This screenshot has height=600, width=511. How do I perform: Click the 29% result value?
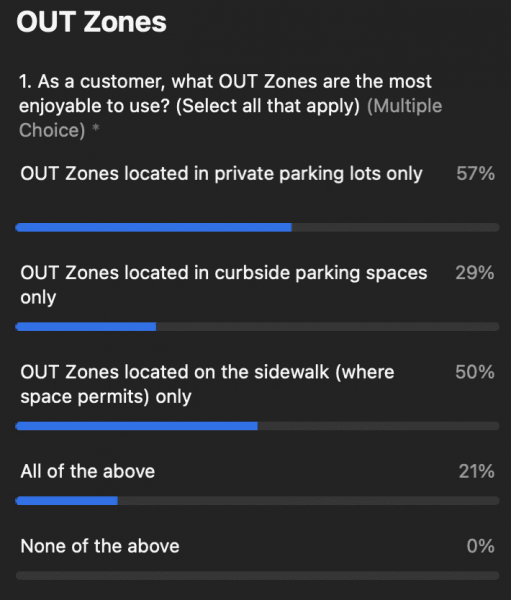[x=475, y=273]
